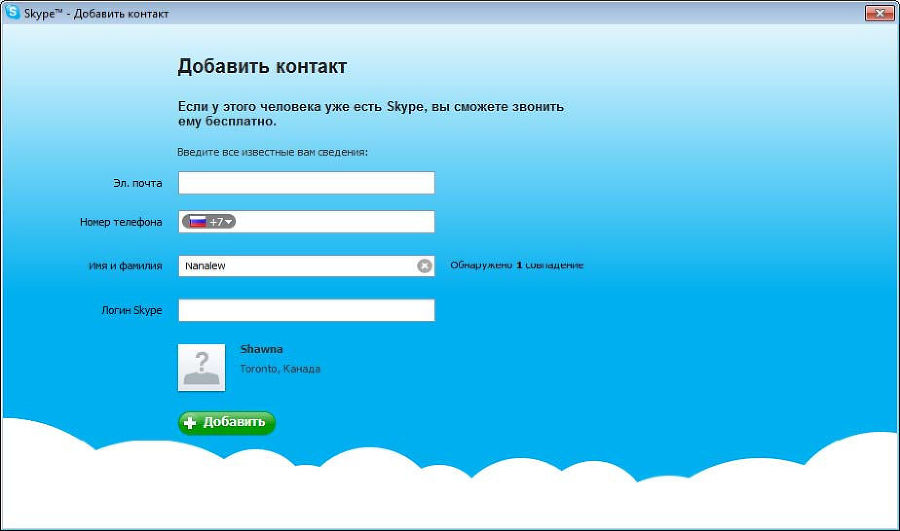Click the plus icon on green button
This screenshot has height=531, width=900.
coord(191,423)
